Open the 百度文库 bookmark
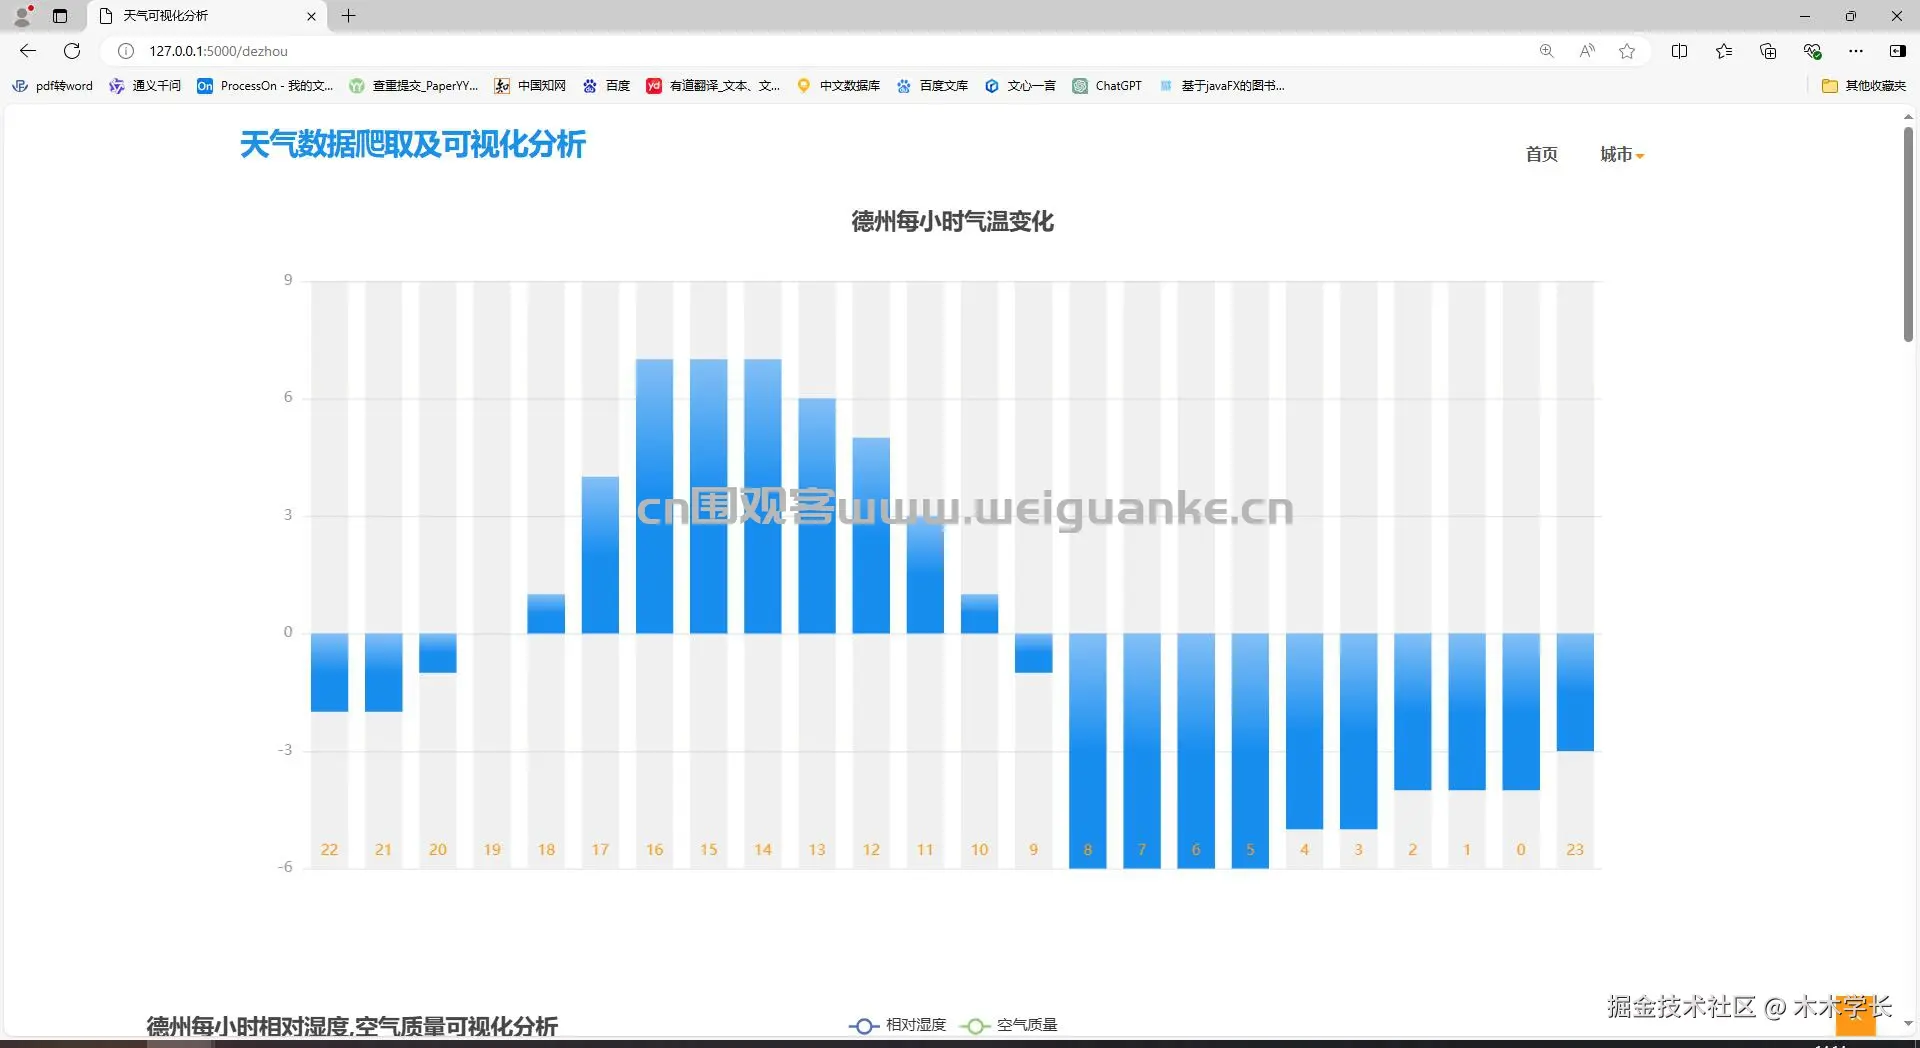This screenshot has width=1920, height=1048. click(x=932, y=86)
